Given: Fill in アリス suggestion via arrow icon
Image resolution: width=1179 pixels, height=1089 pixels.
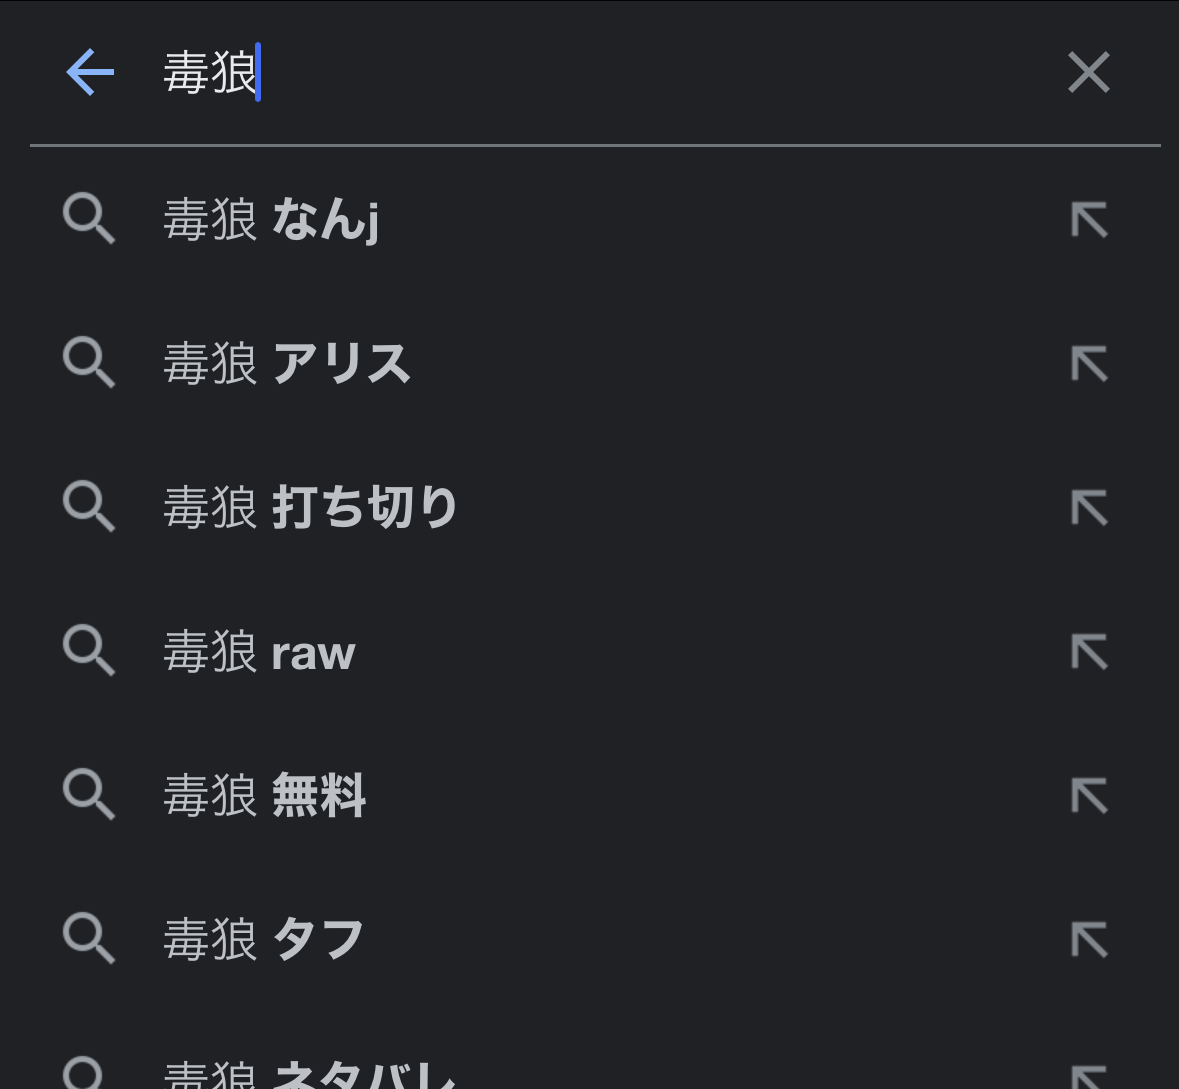Looking at the screenshot, I should [x=1089, y=364].
